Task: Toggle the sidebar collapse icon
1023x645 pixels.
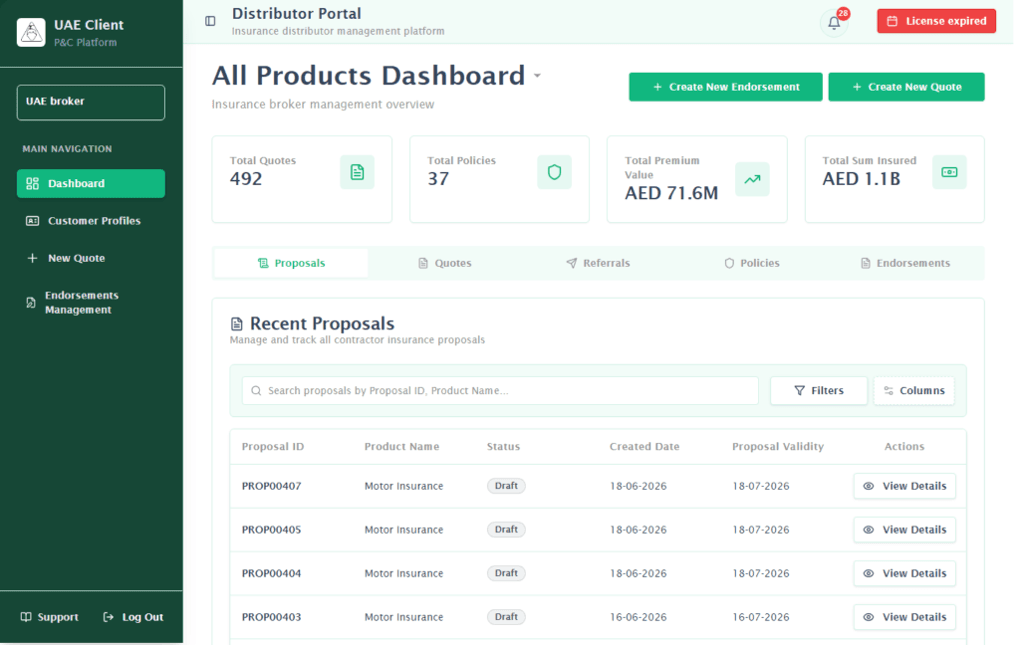Action: tap(210, 22)
